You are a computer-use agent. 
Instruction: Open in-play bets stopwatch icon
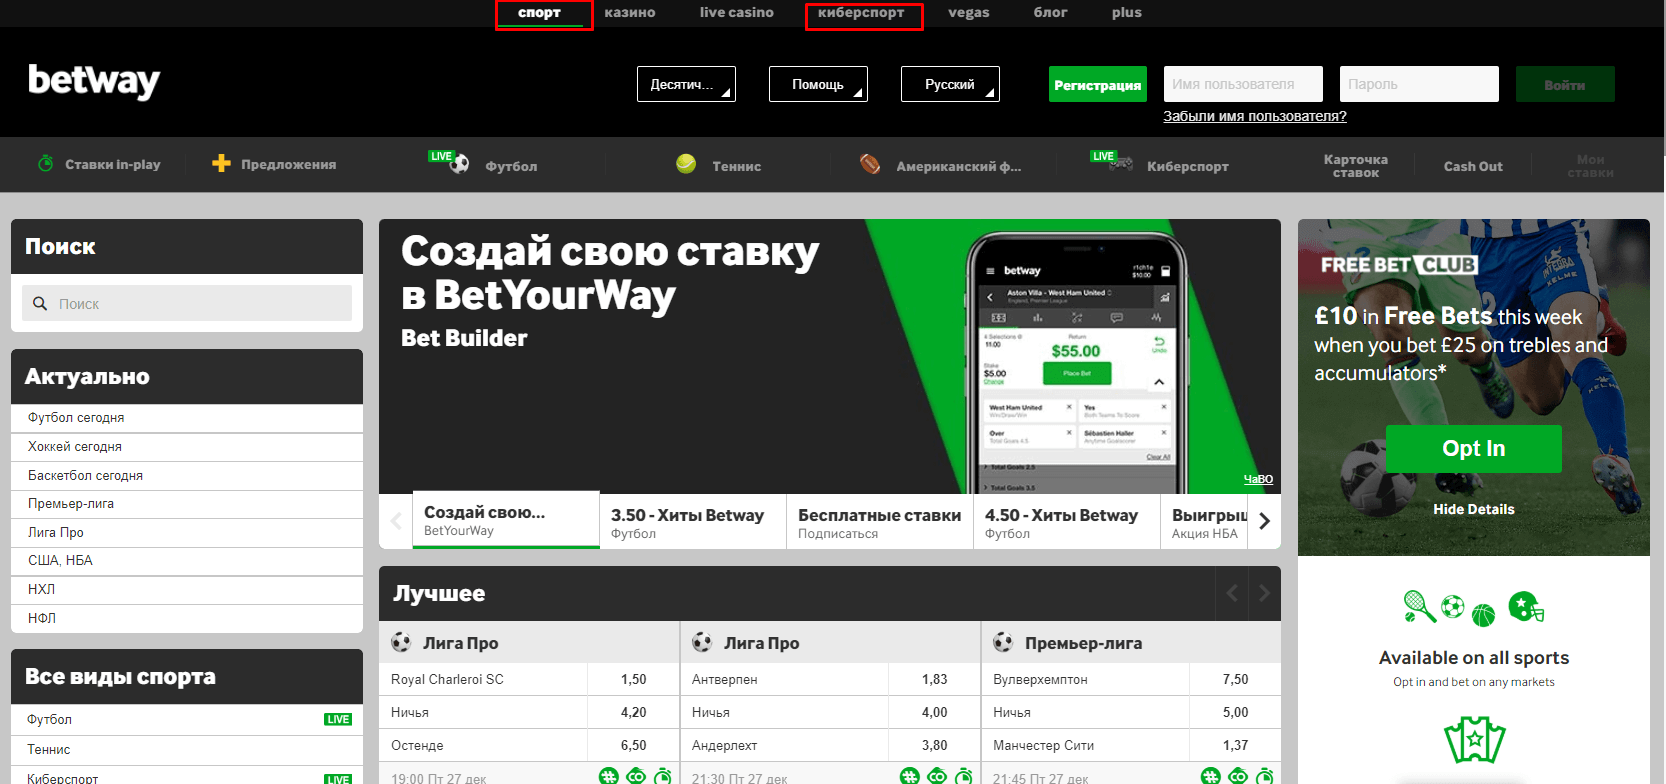pos(45,163)
